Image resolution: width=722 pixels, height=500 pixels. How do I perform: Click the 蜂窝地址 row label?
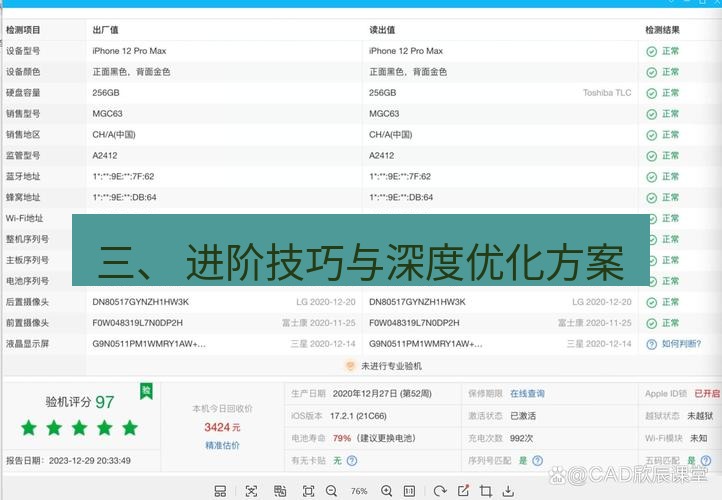[x=23, y=198]
